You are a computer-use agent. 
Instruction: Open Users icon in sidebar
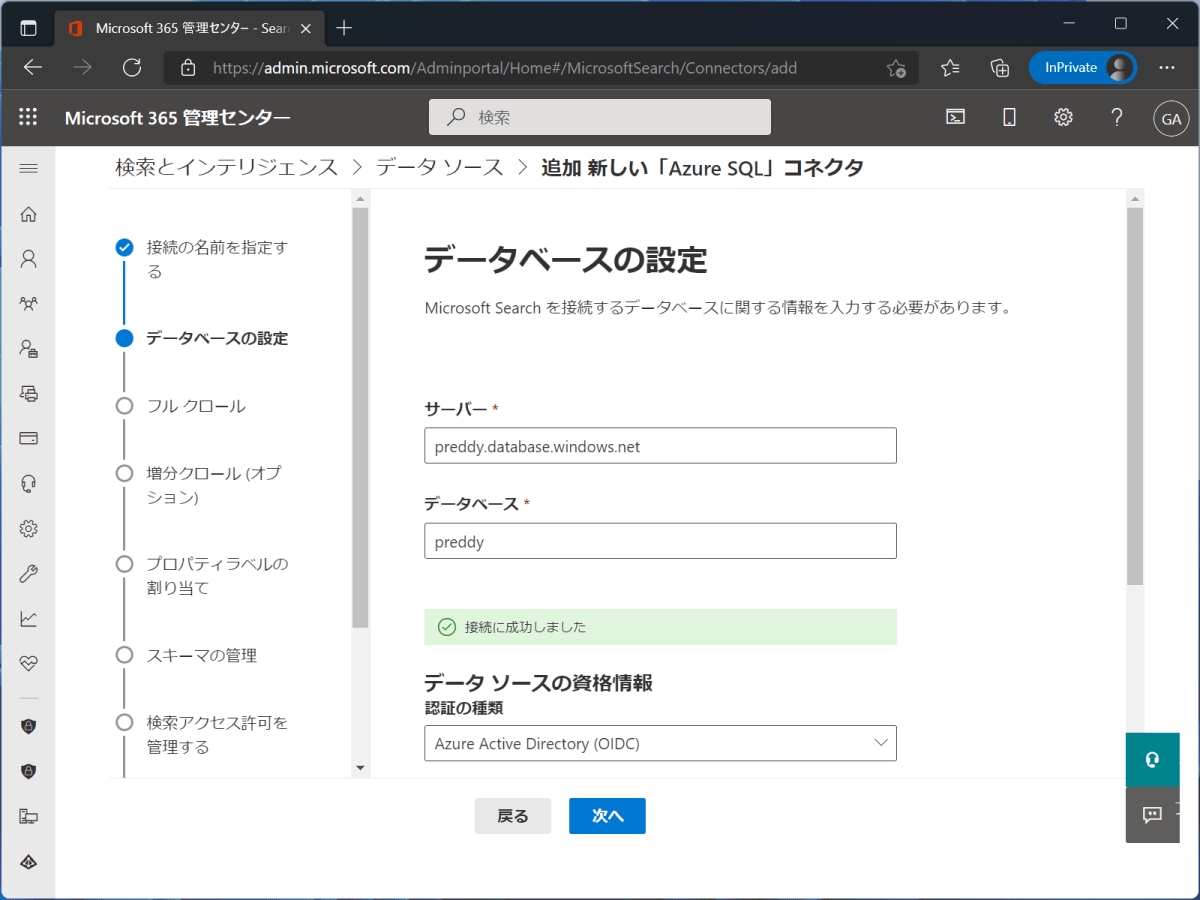click(x=28, y=259)
